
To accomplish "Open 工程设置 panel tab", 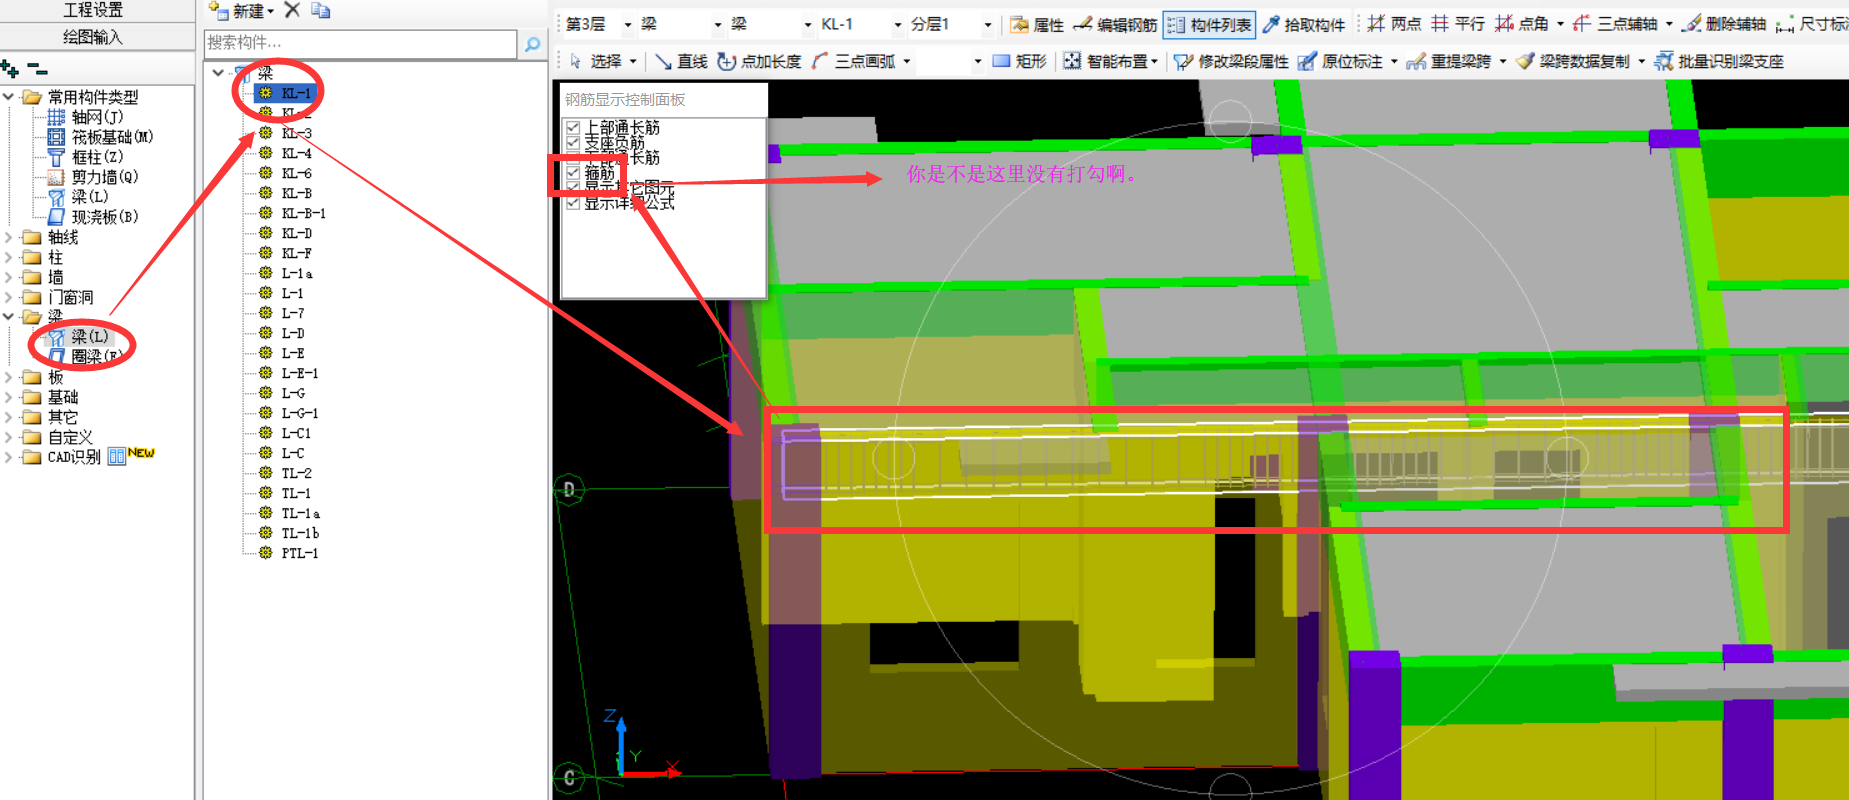I will click(93, 10).
